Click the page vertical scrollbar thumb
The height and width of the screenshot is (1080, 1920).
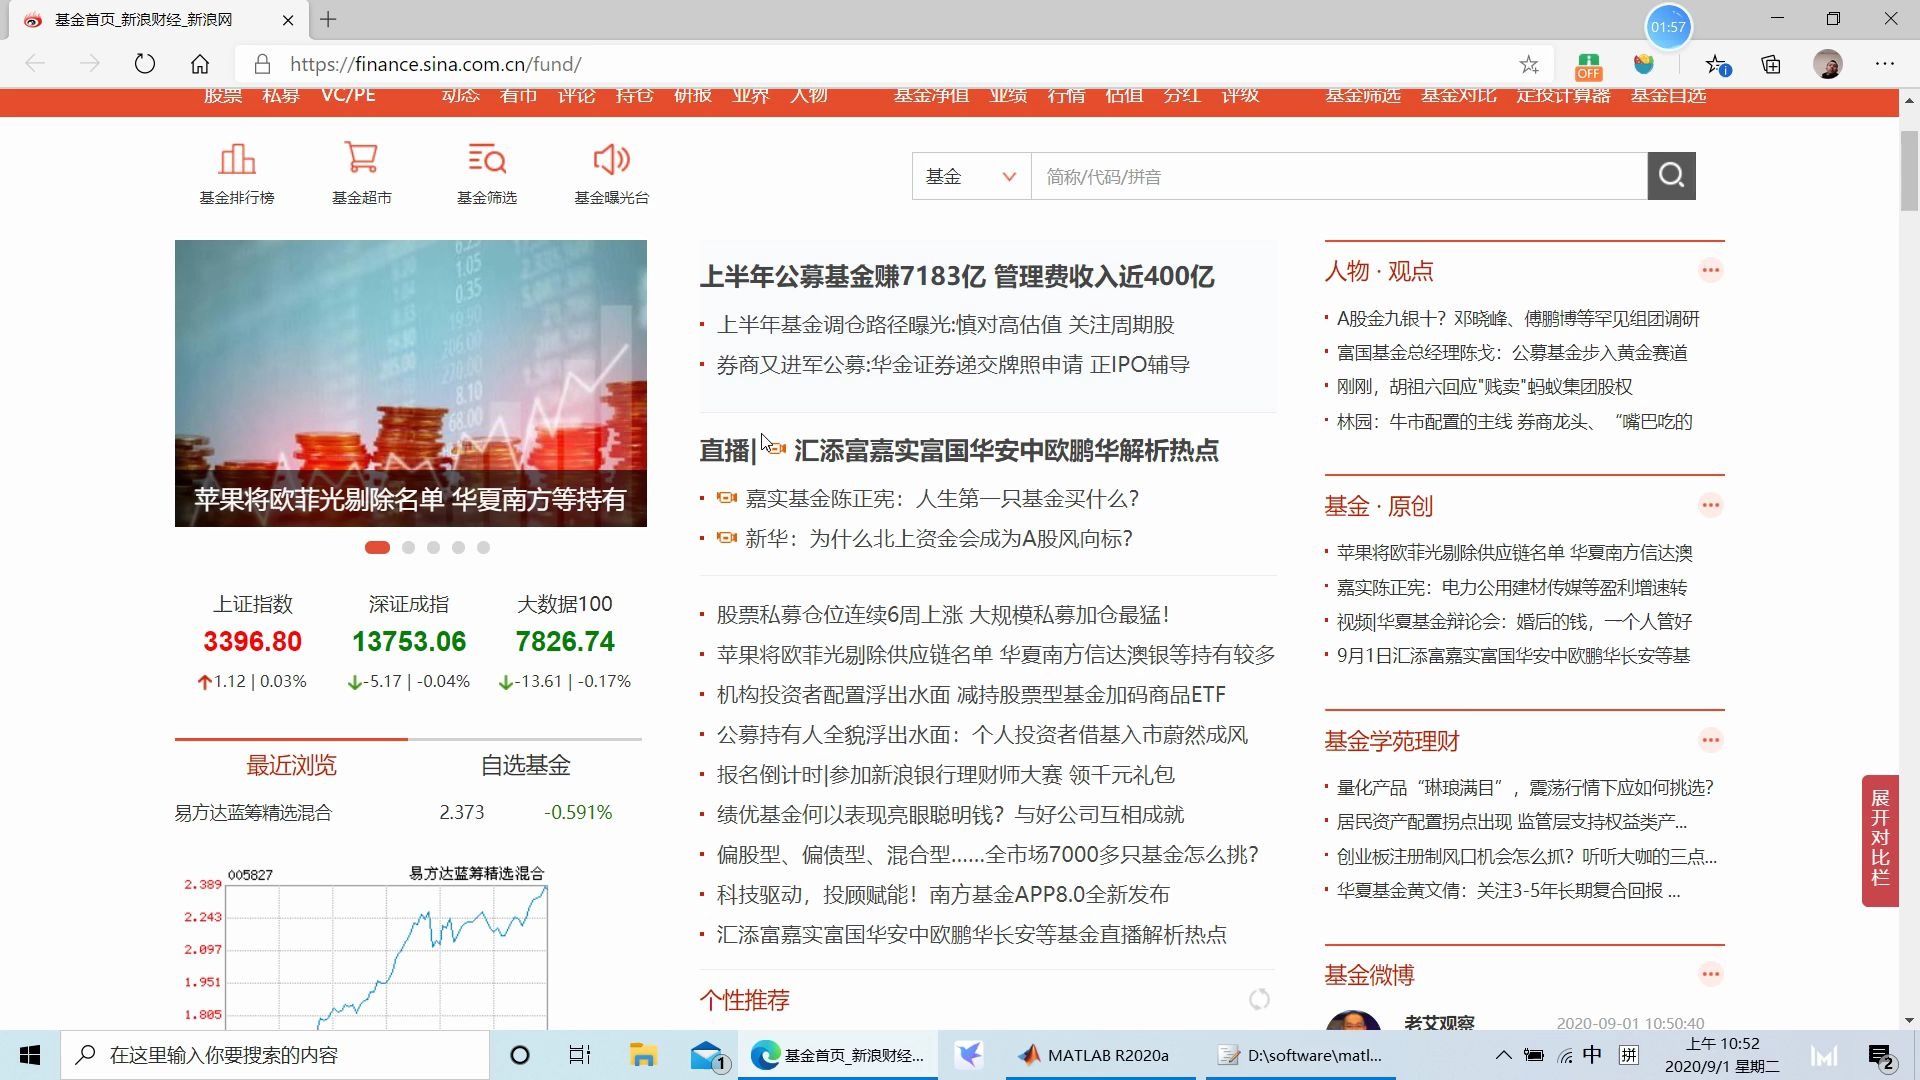coord(1909,170)
